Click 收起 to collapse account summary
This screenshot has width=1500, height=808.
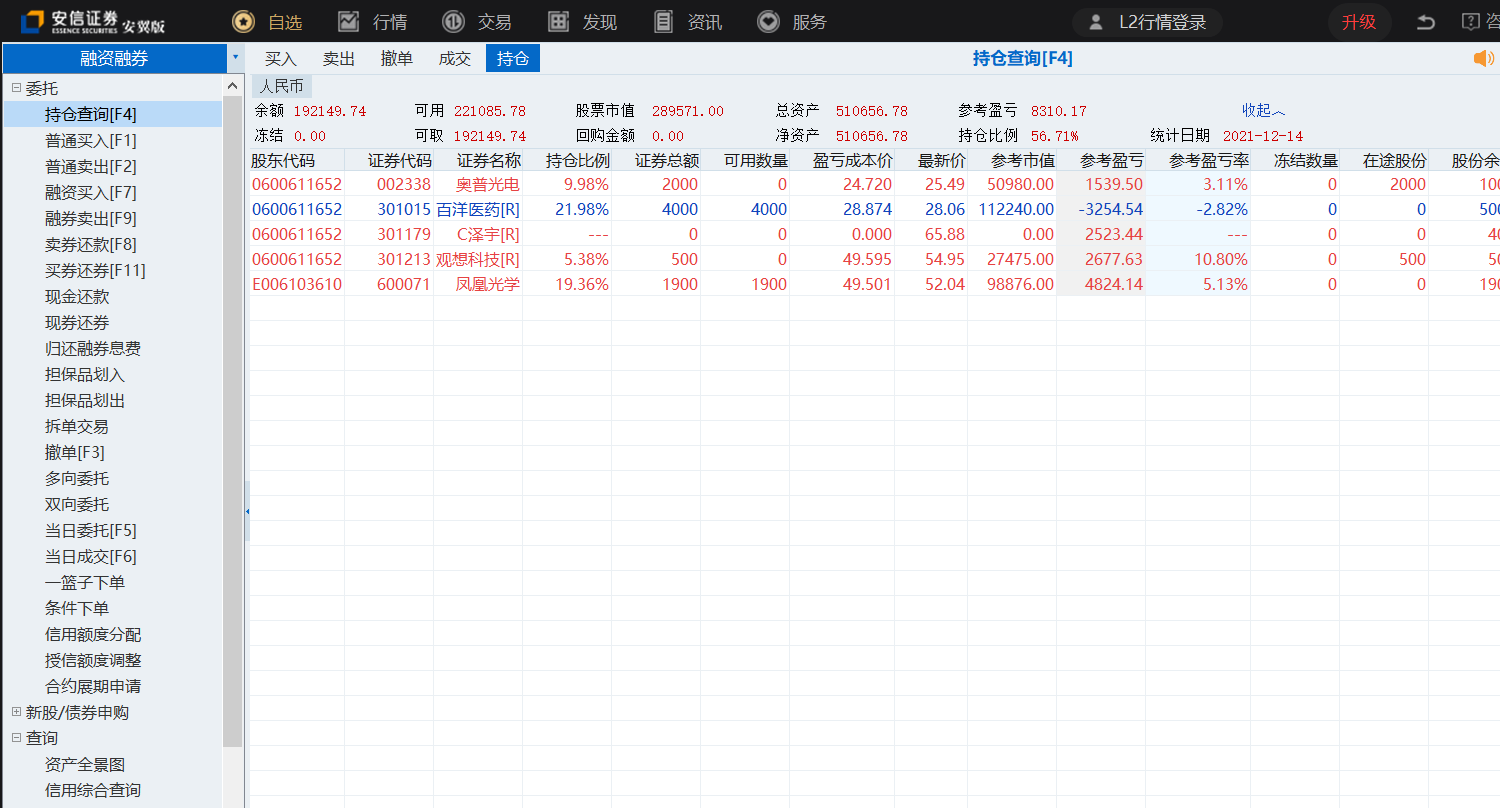click(1264, 110)
